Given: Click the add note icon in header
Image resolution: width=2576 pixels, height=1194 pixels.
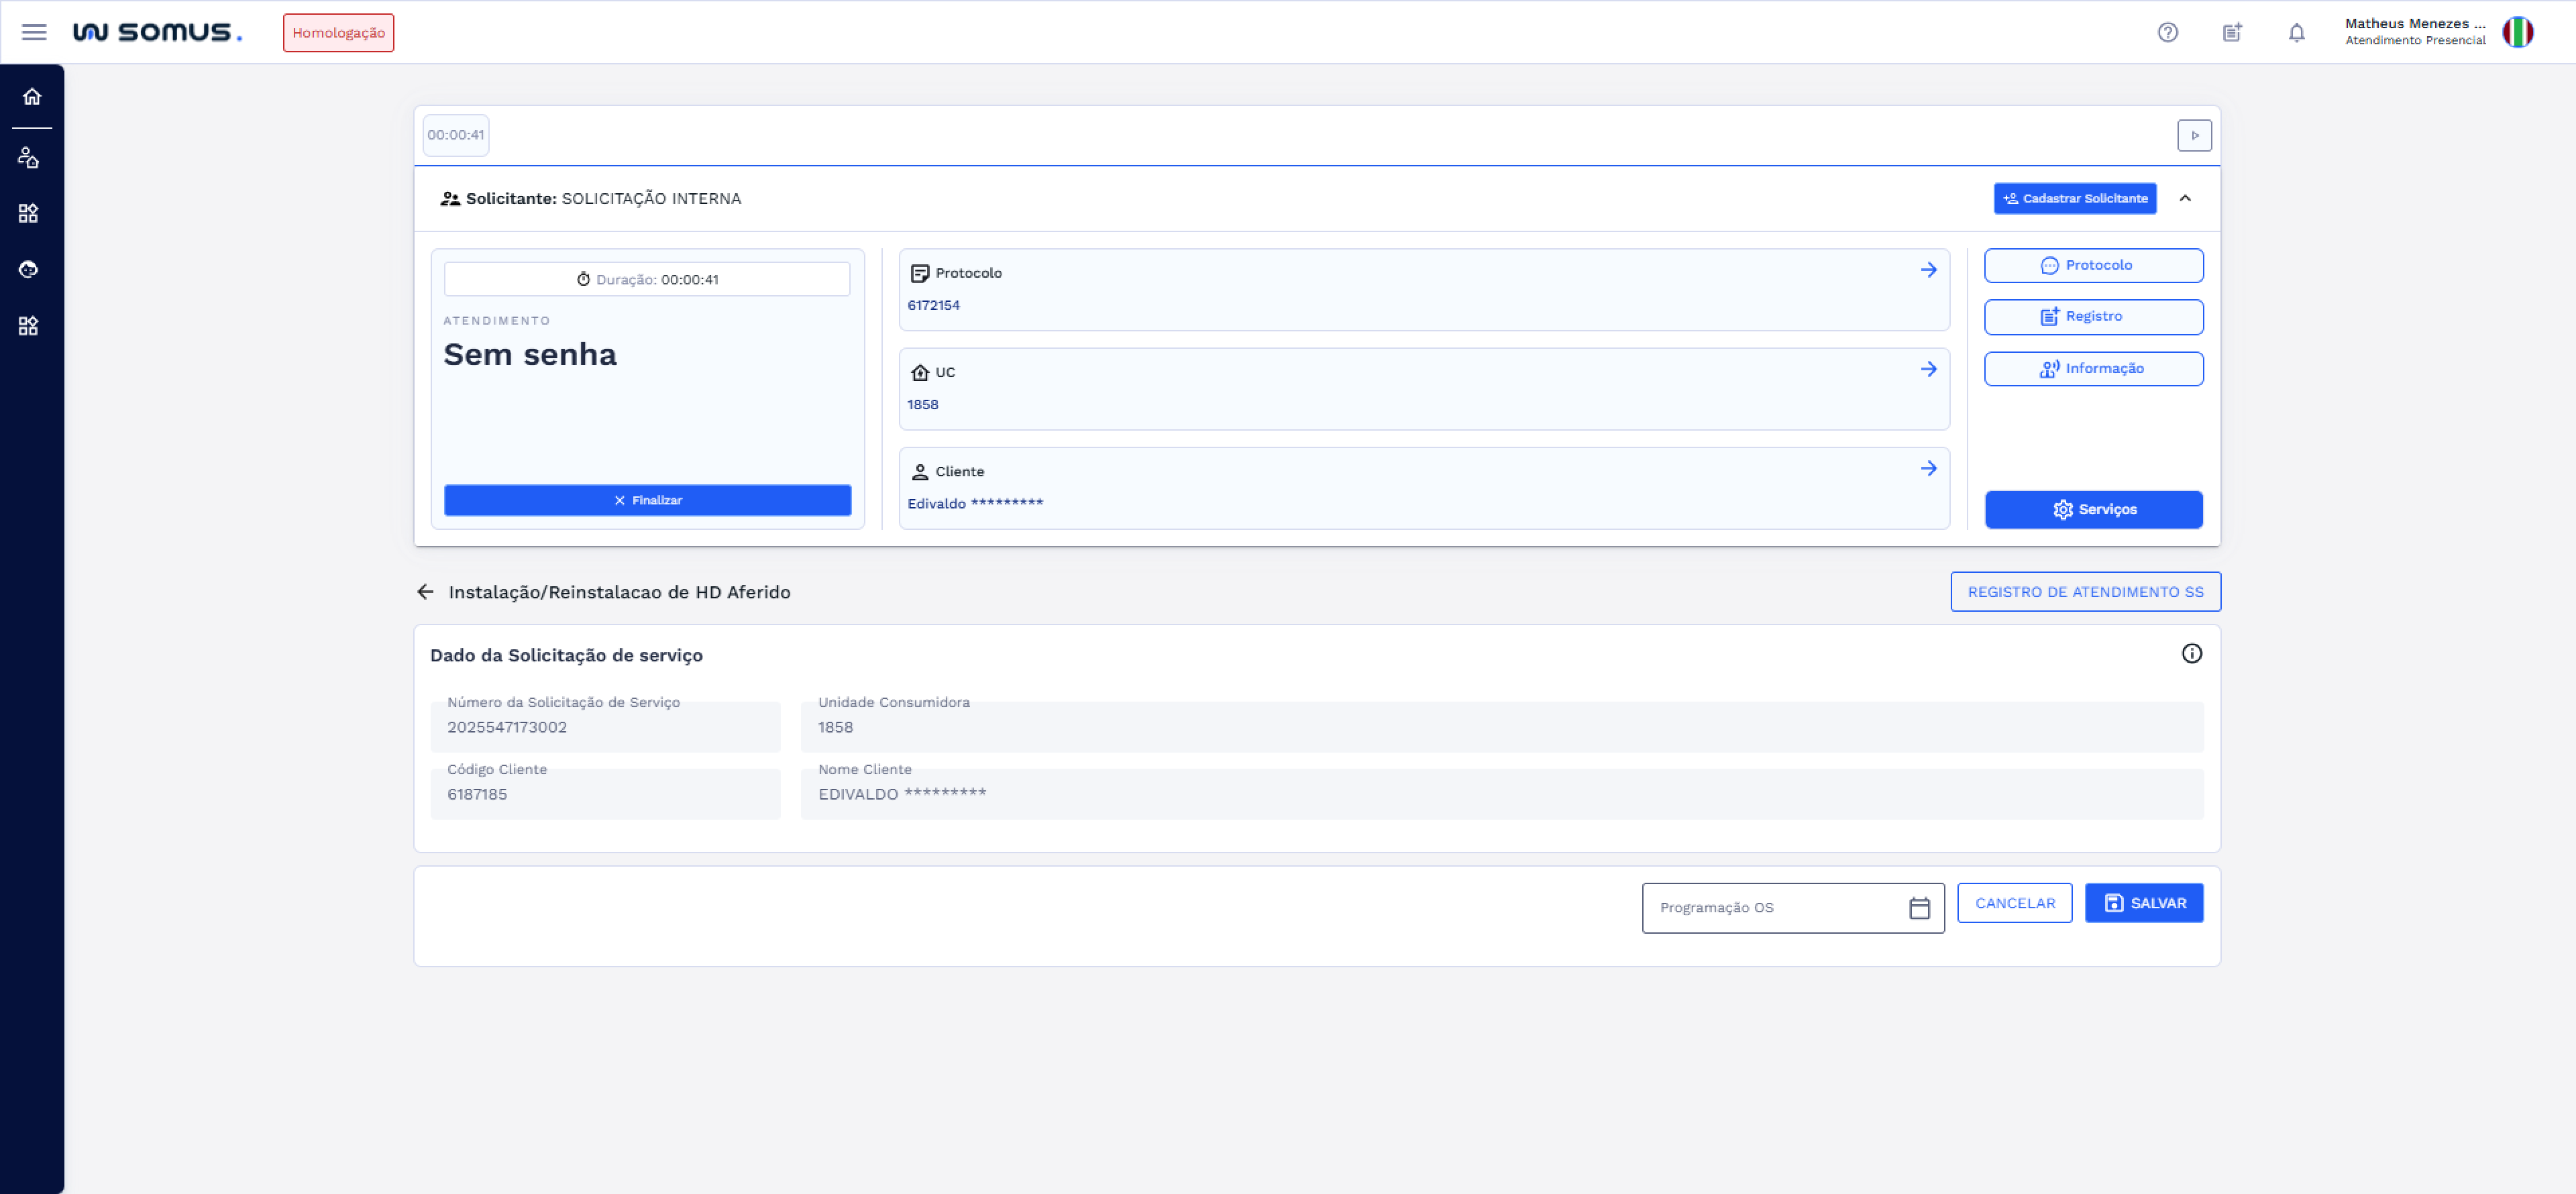Looking at the screenshot, I should click(2232, 32).
